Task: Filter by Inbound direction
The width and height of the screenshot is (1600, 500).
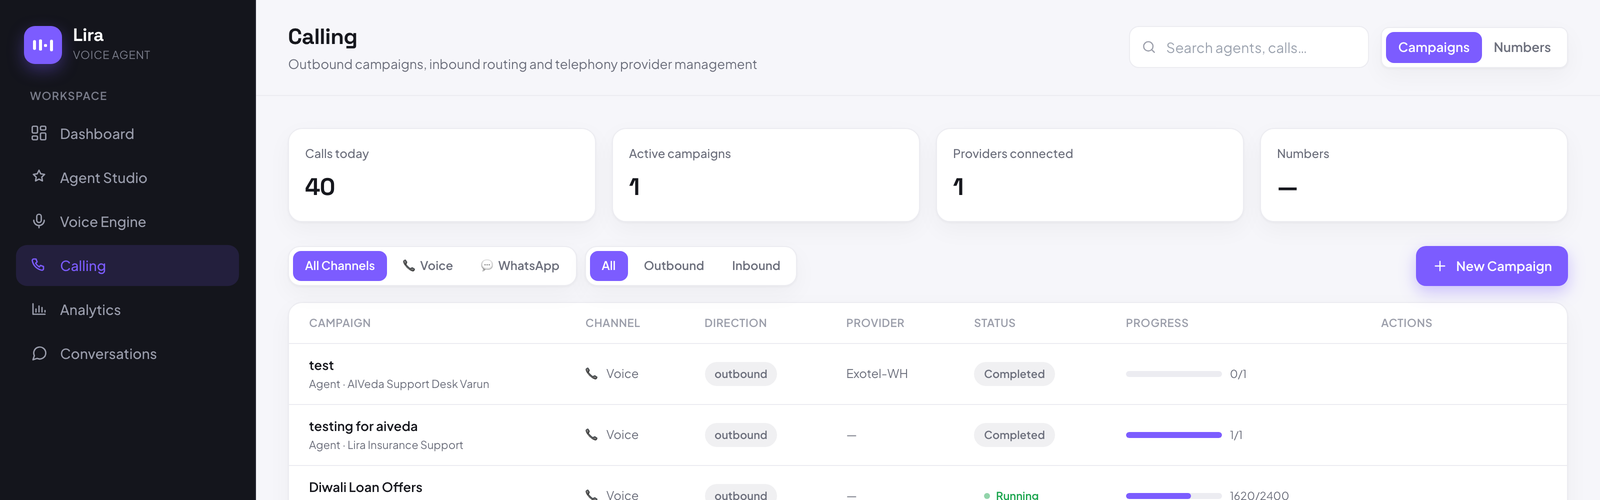Action: pos(756,266)
